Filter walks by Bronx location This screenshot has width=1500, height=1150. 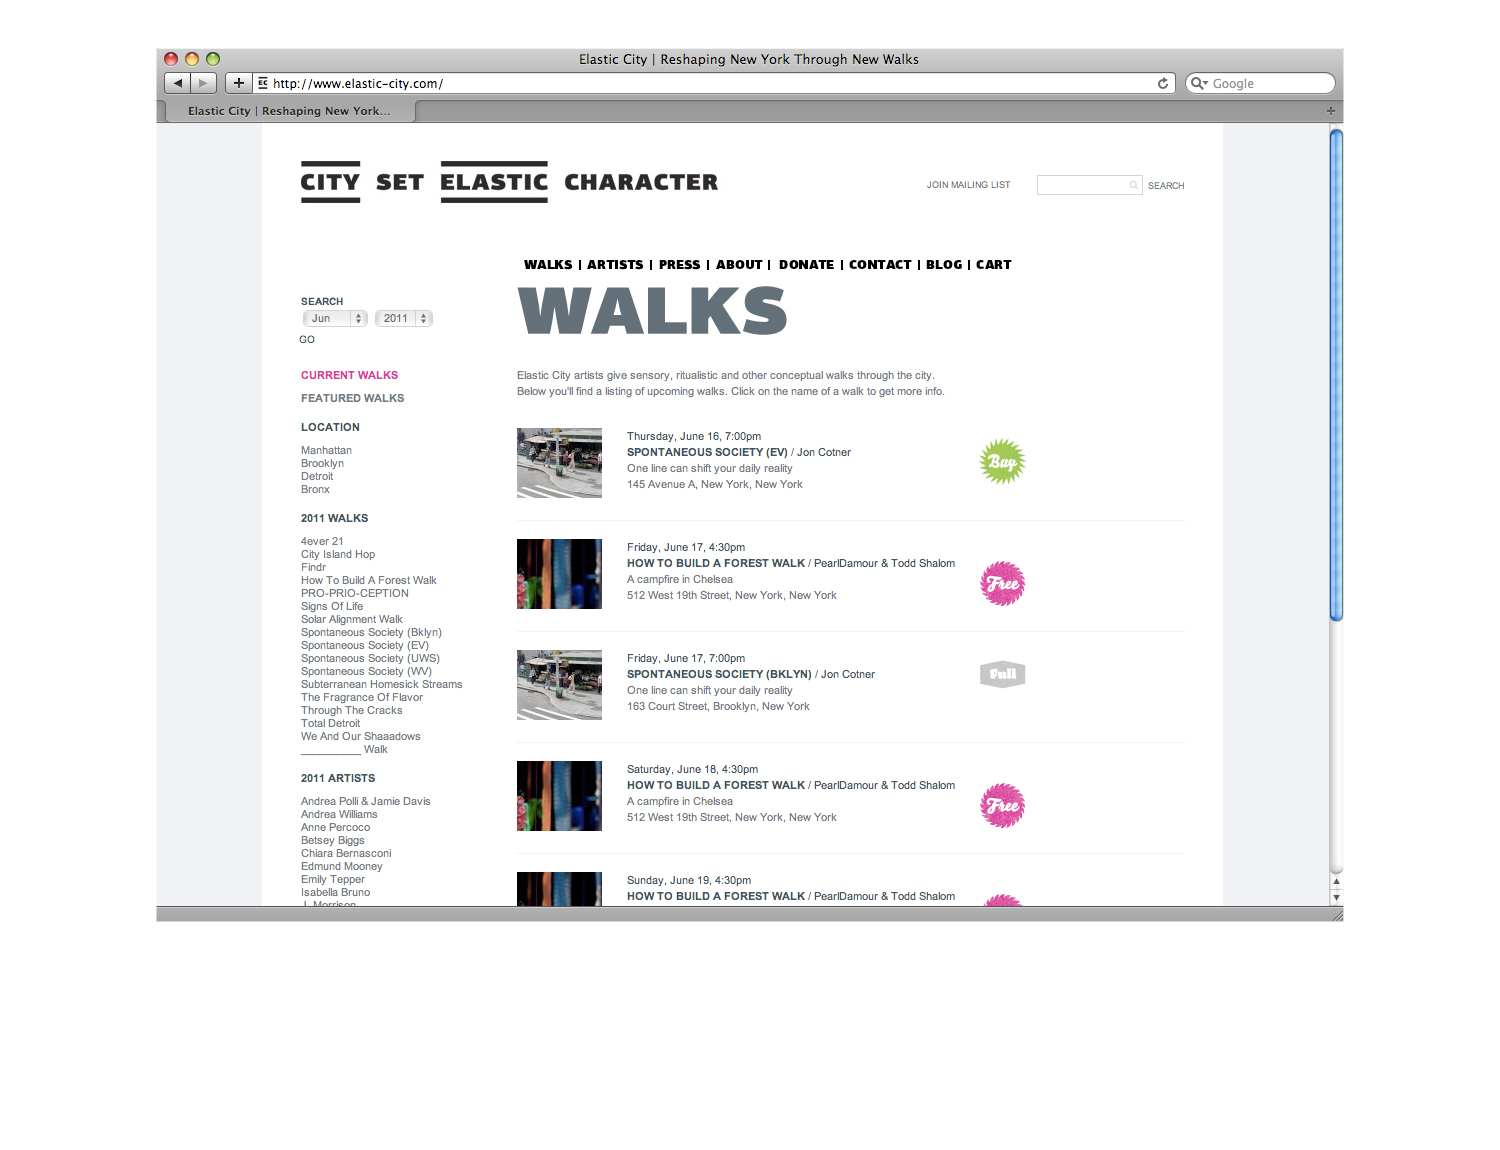pos(315,489)
